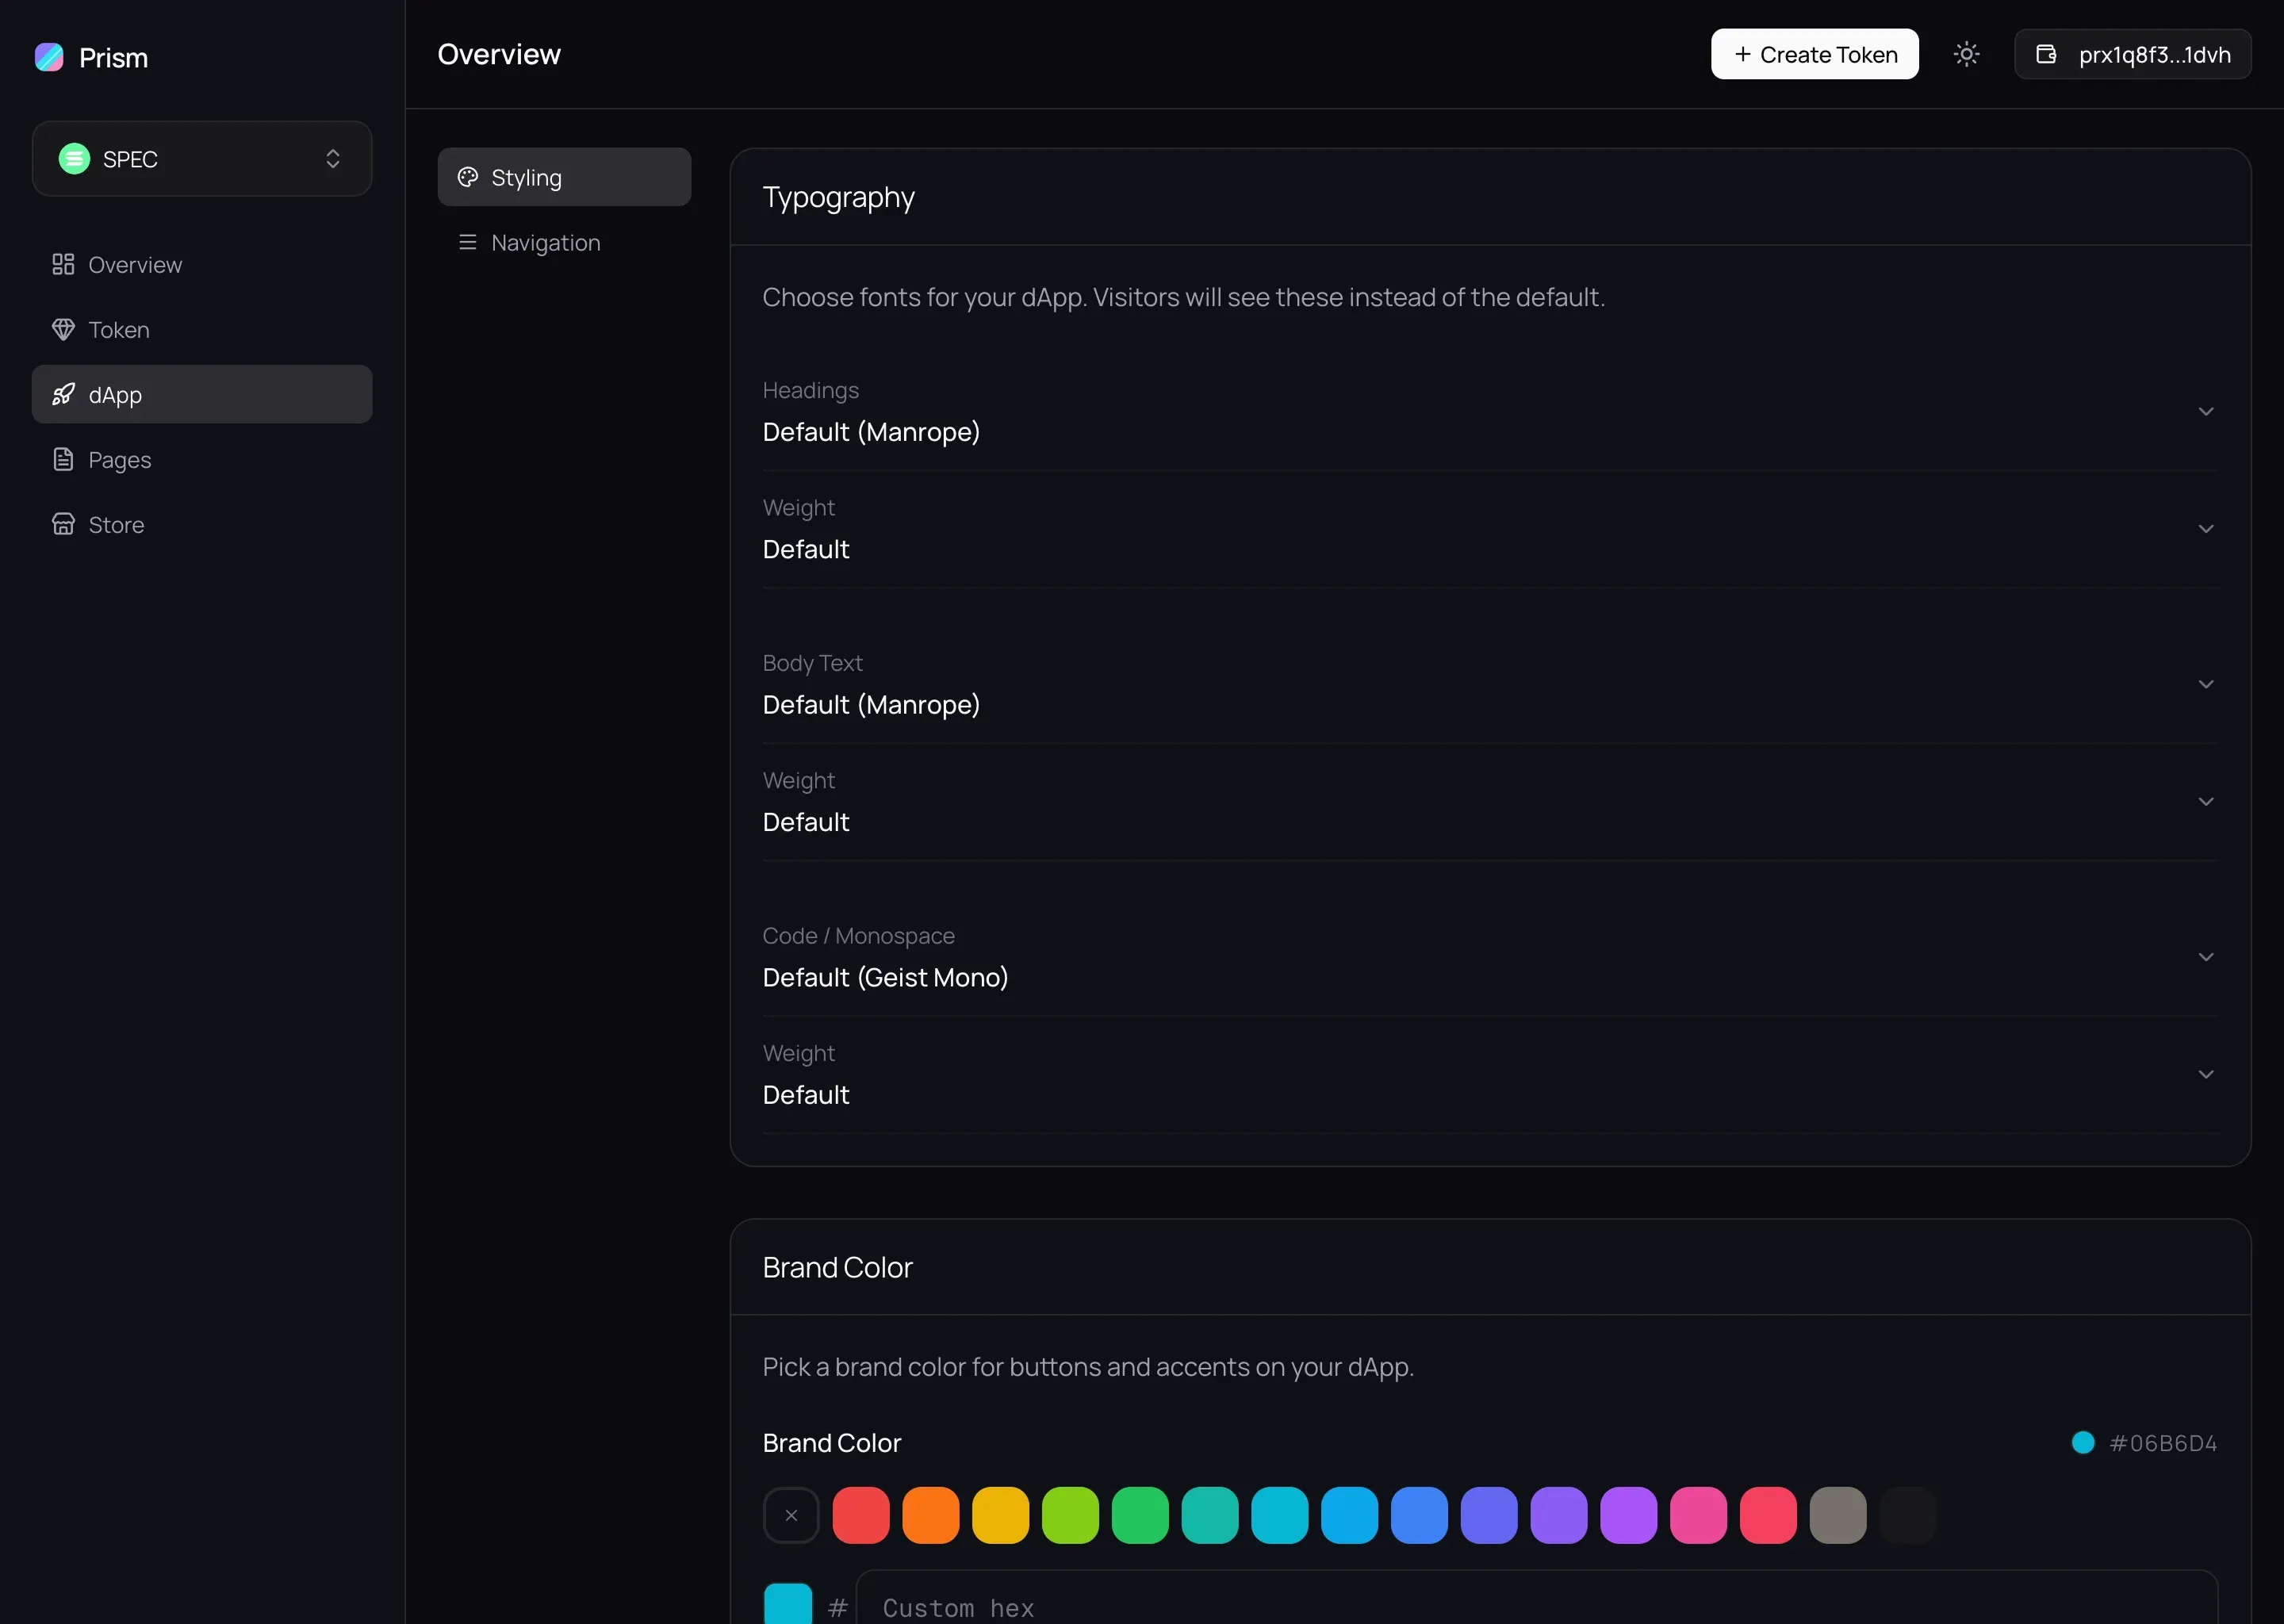
Task: Toggle light theme with sun icon
Action: tap(1966, 54)
